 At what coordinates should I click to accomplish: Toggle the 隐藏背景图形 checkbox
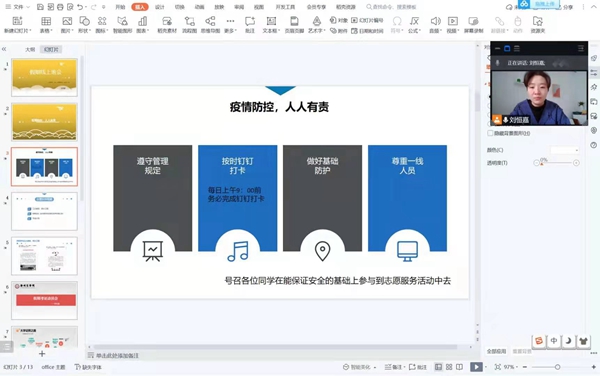click(x=490, y=133)
